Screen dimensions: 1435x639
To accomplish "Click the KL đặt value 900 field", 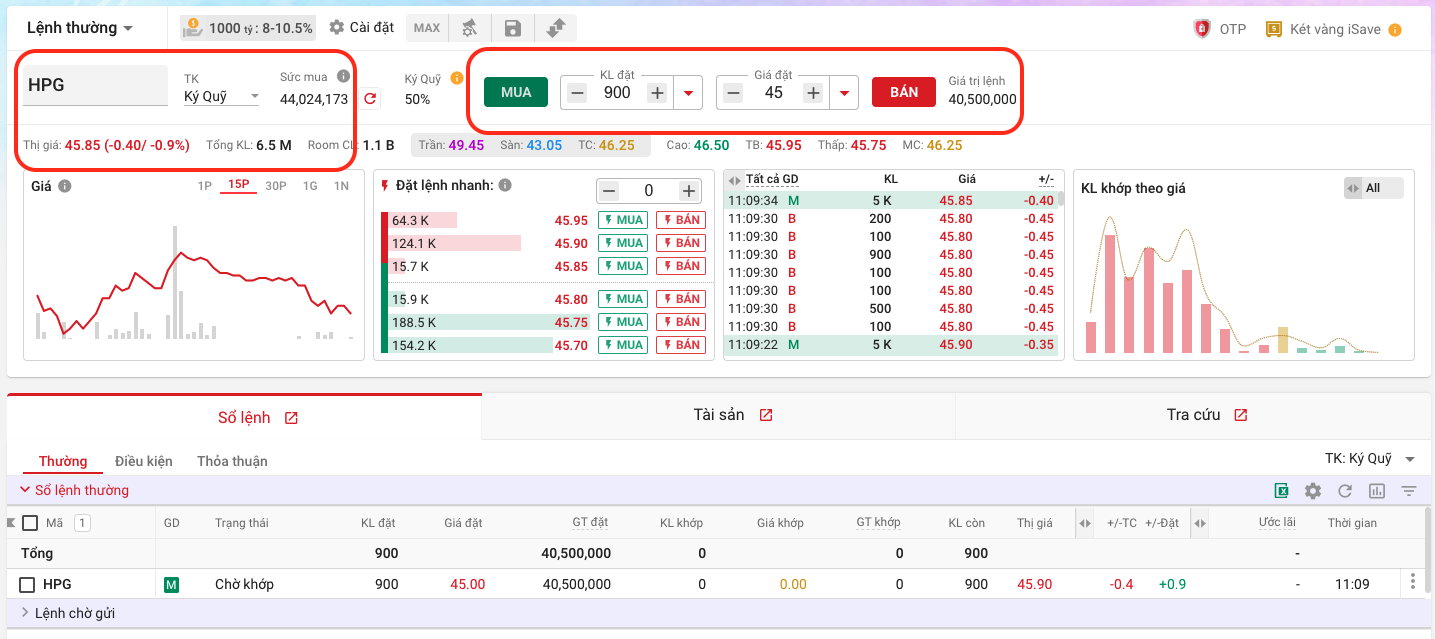I will 617,93.
